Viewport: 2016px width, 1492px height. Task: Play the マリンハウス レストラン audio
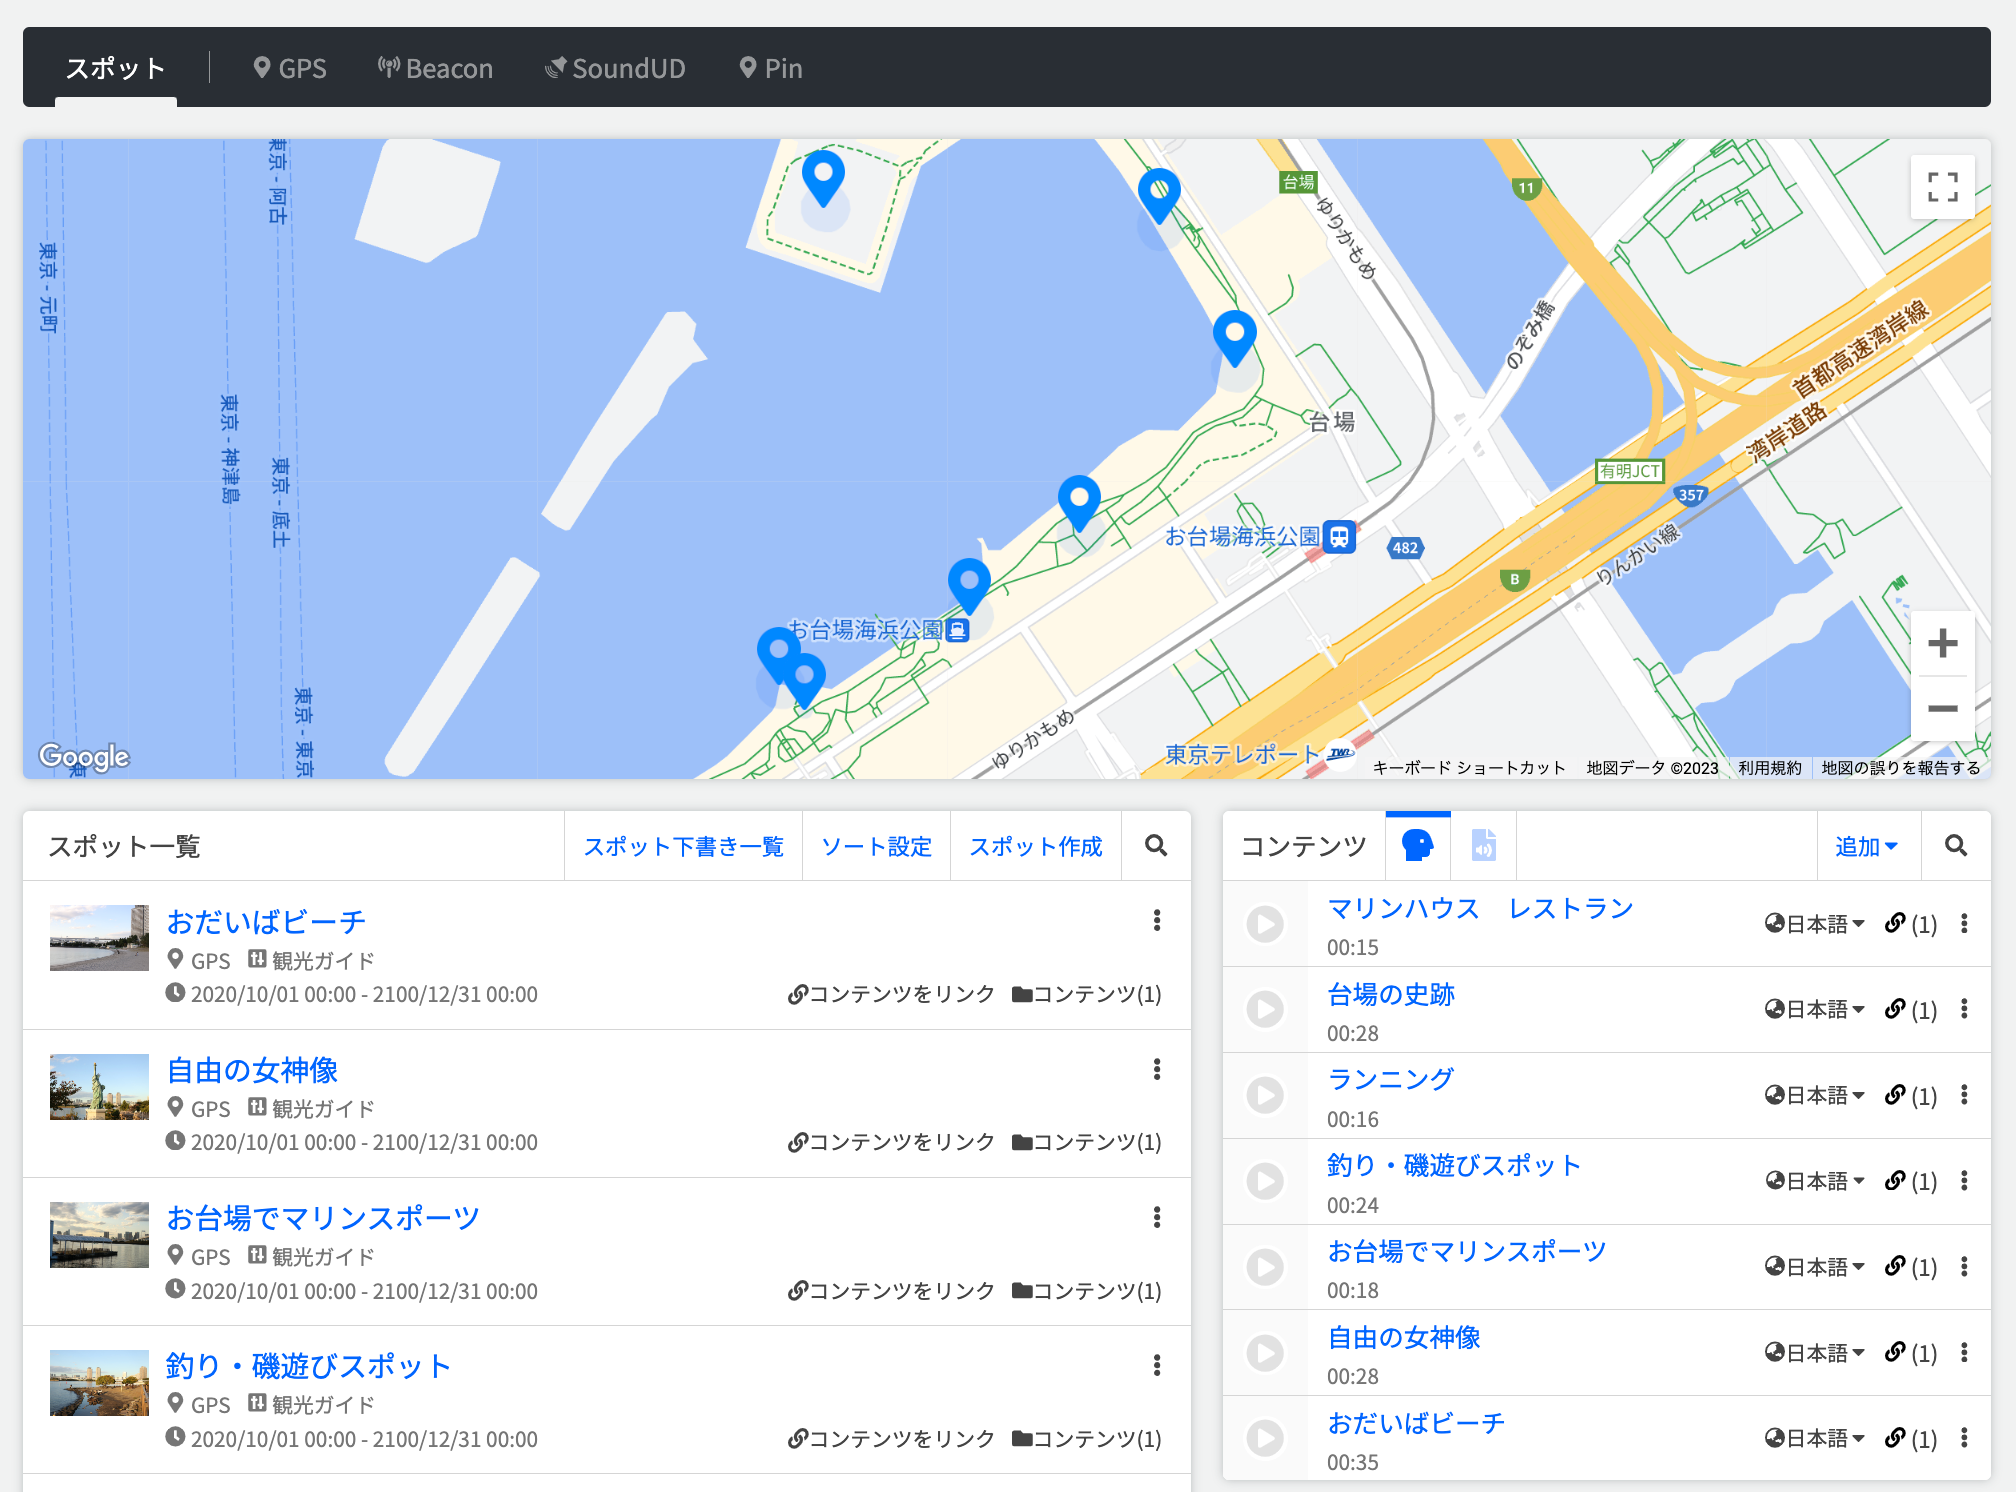(1265, 924)
